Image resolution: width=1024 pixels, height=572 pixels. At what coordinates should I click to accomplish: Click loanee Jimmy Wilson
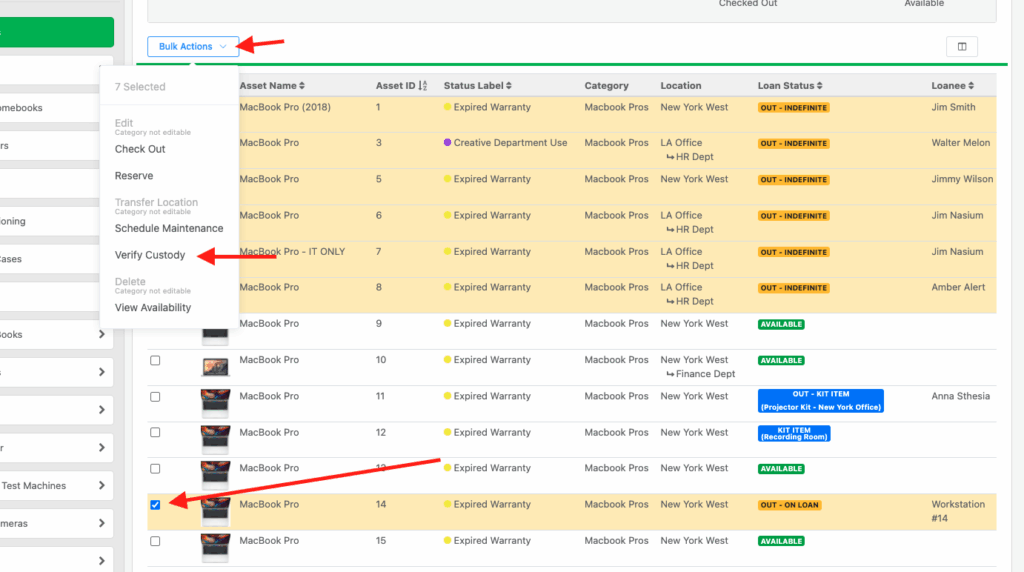point(962,179)
